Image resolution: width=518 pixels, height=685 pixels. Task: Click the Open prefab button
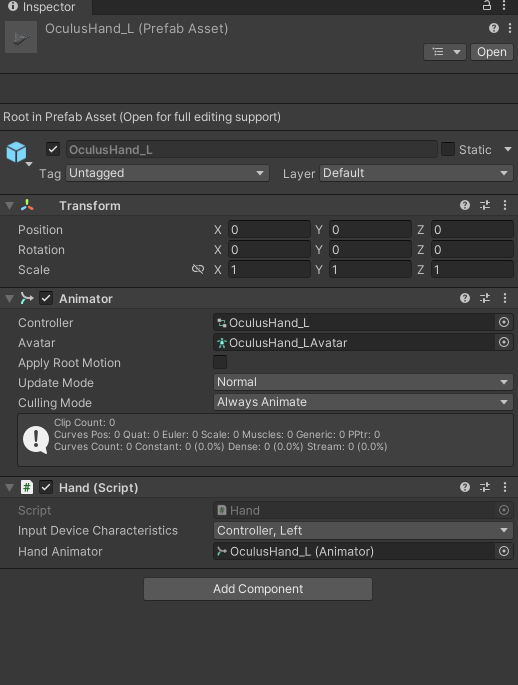point(491,52)
